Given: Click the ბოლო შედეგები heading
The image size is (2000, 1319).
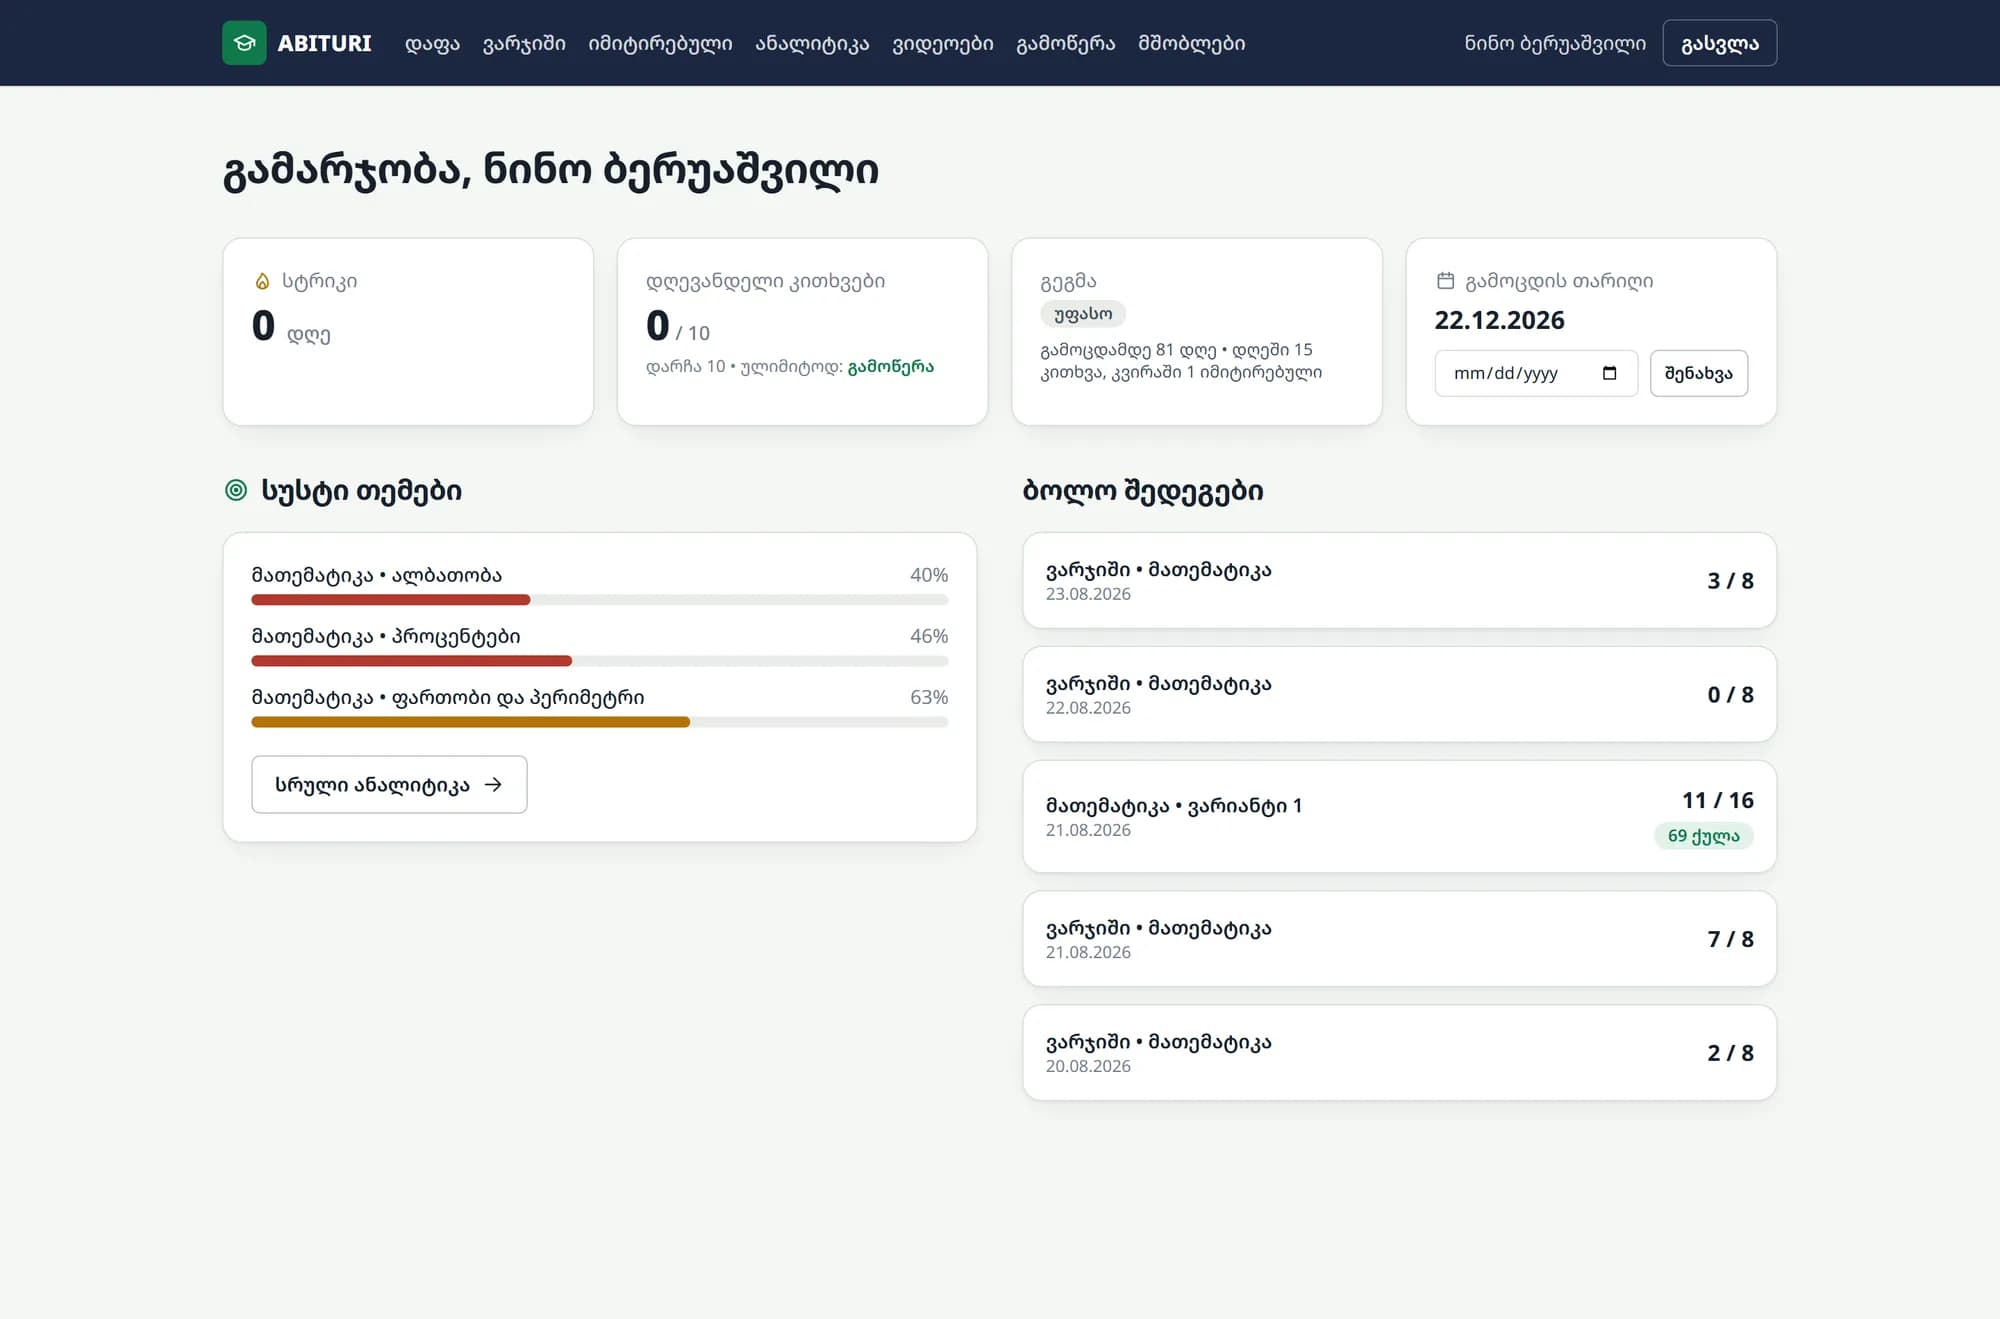Looking at the screenshot, I should pyautogui.click(x=1143, y=491).
